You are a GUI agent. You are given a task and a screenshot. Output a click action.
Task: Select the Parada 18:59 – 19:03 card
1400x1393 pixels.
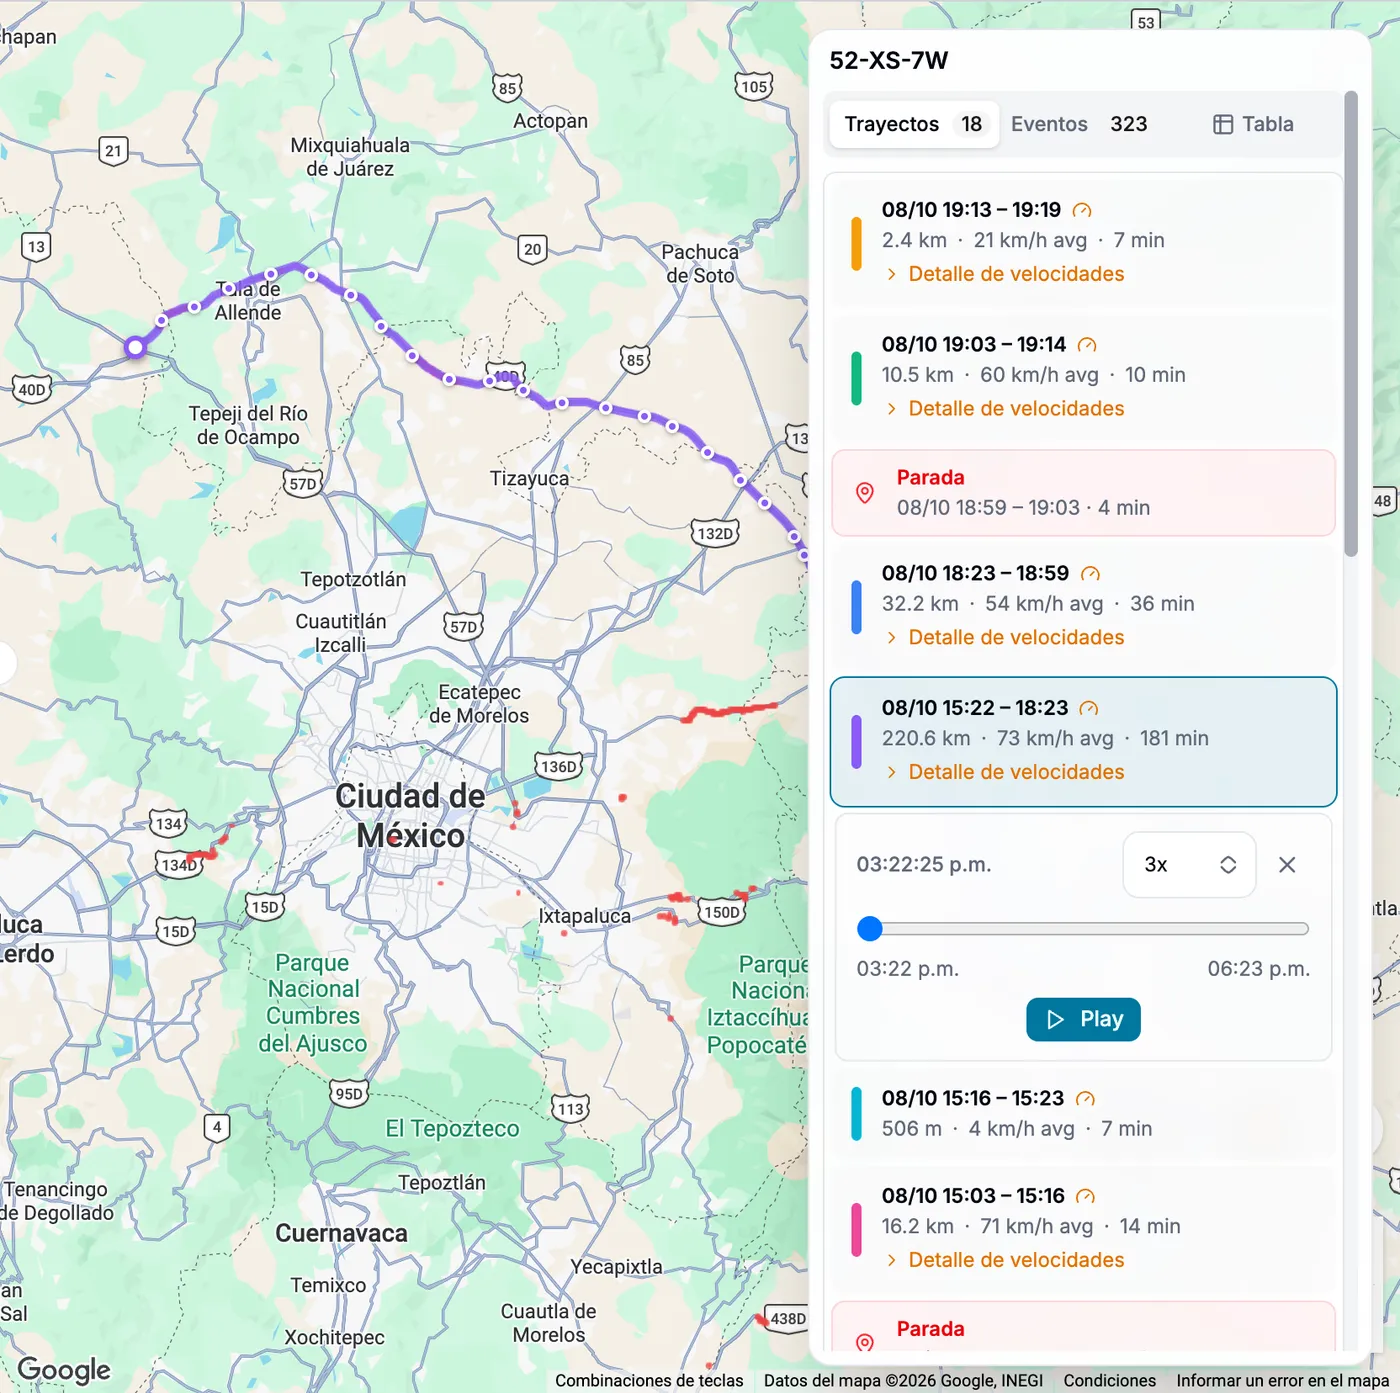(1084, 493)
